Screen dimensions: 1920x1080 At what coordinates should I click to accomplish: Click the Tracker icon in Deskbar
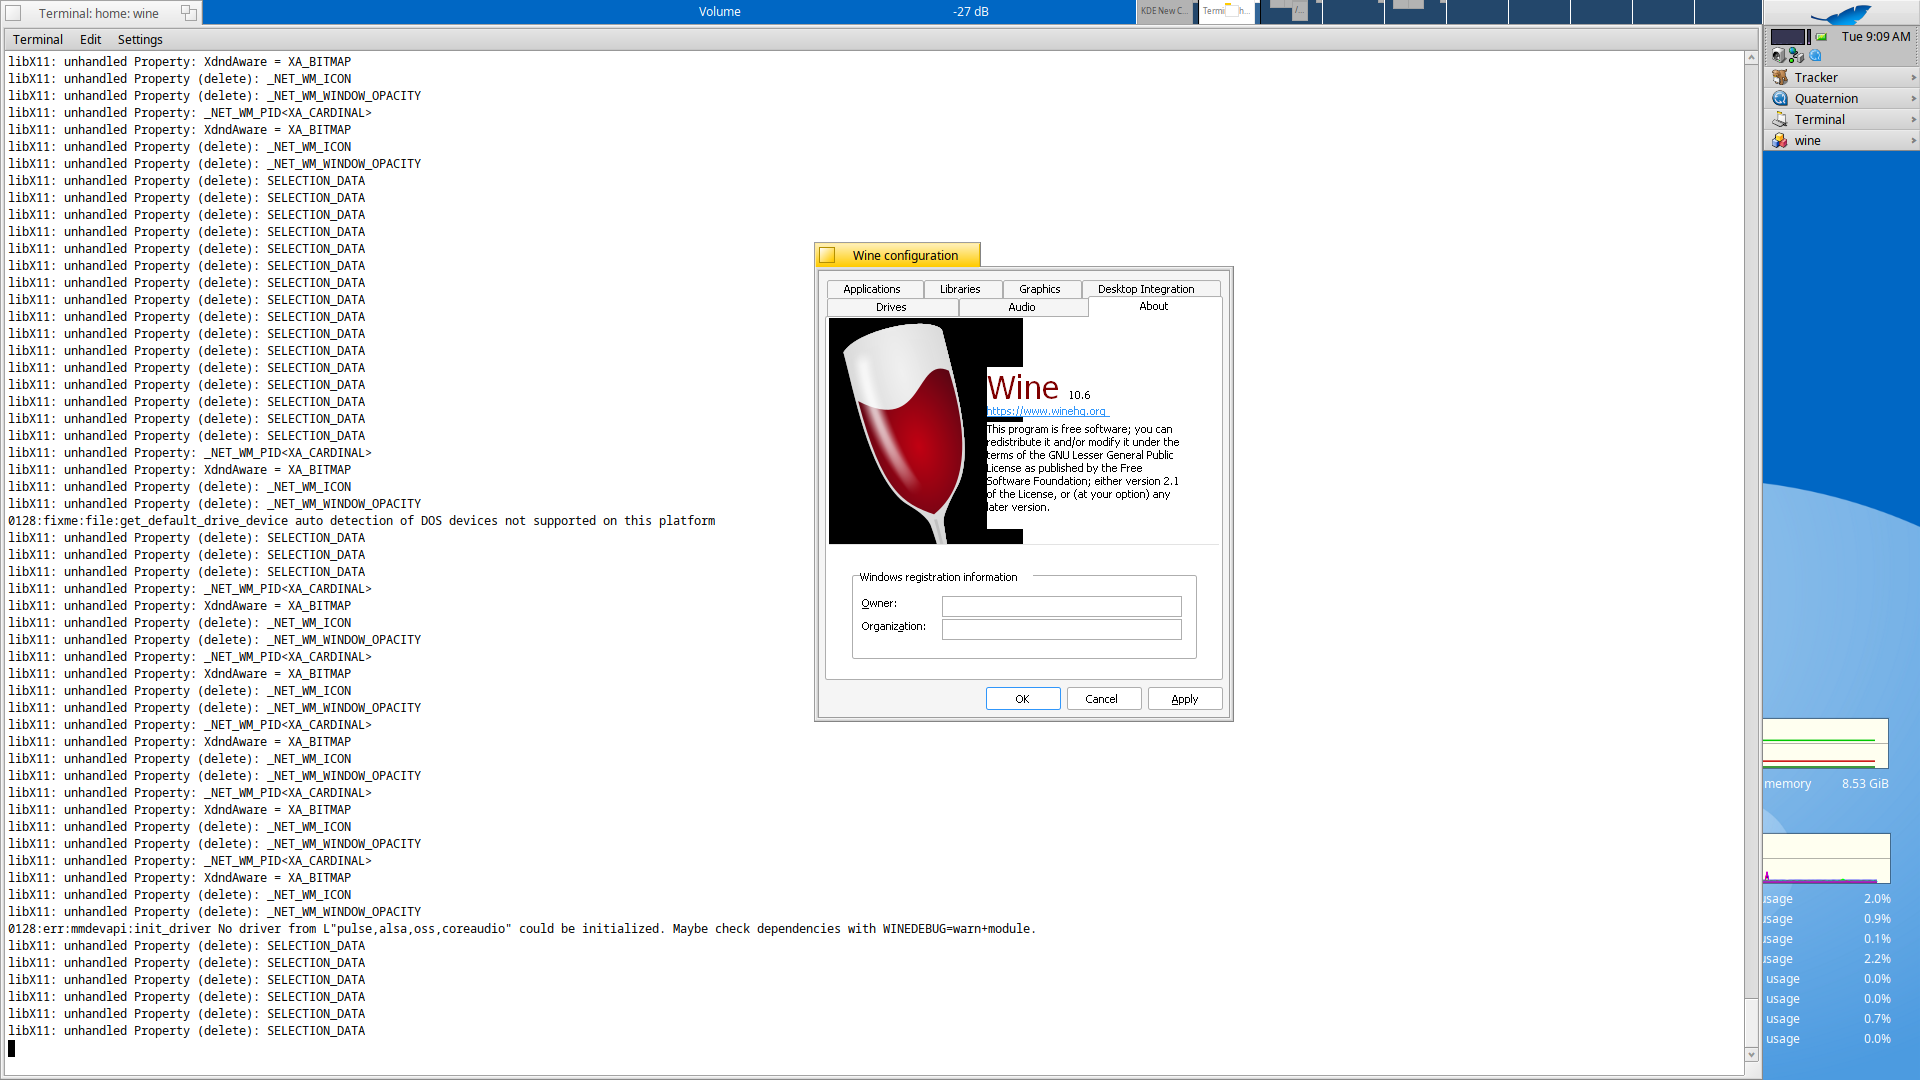[x=1780, y=78]
